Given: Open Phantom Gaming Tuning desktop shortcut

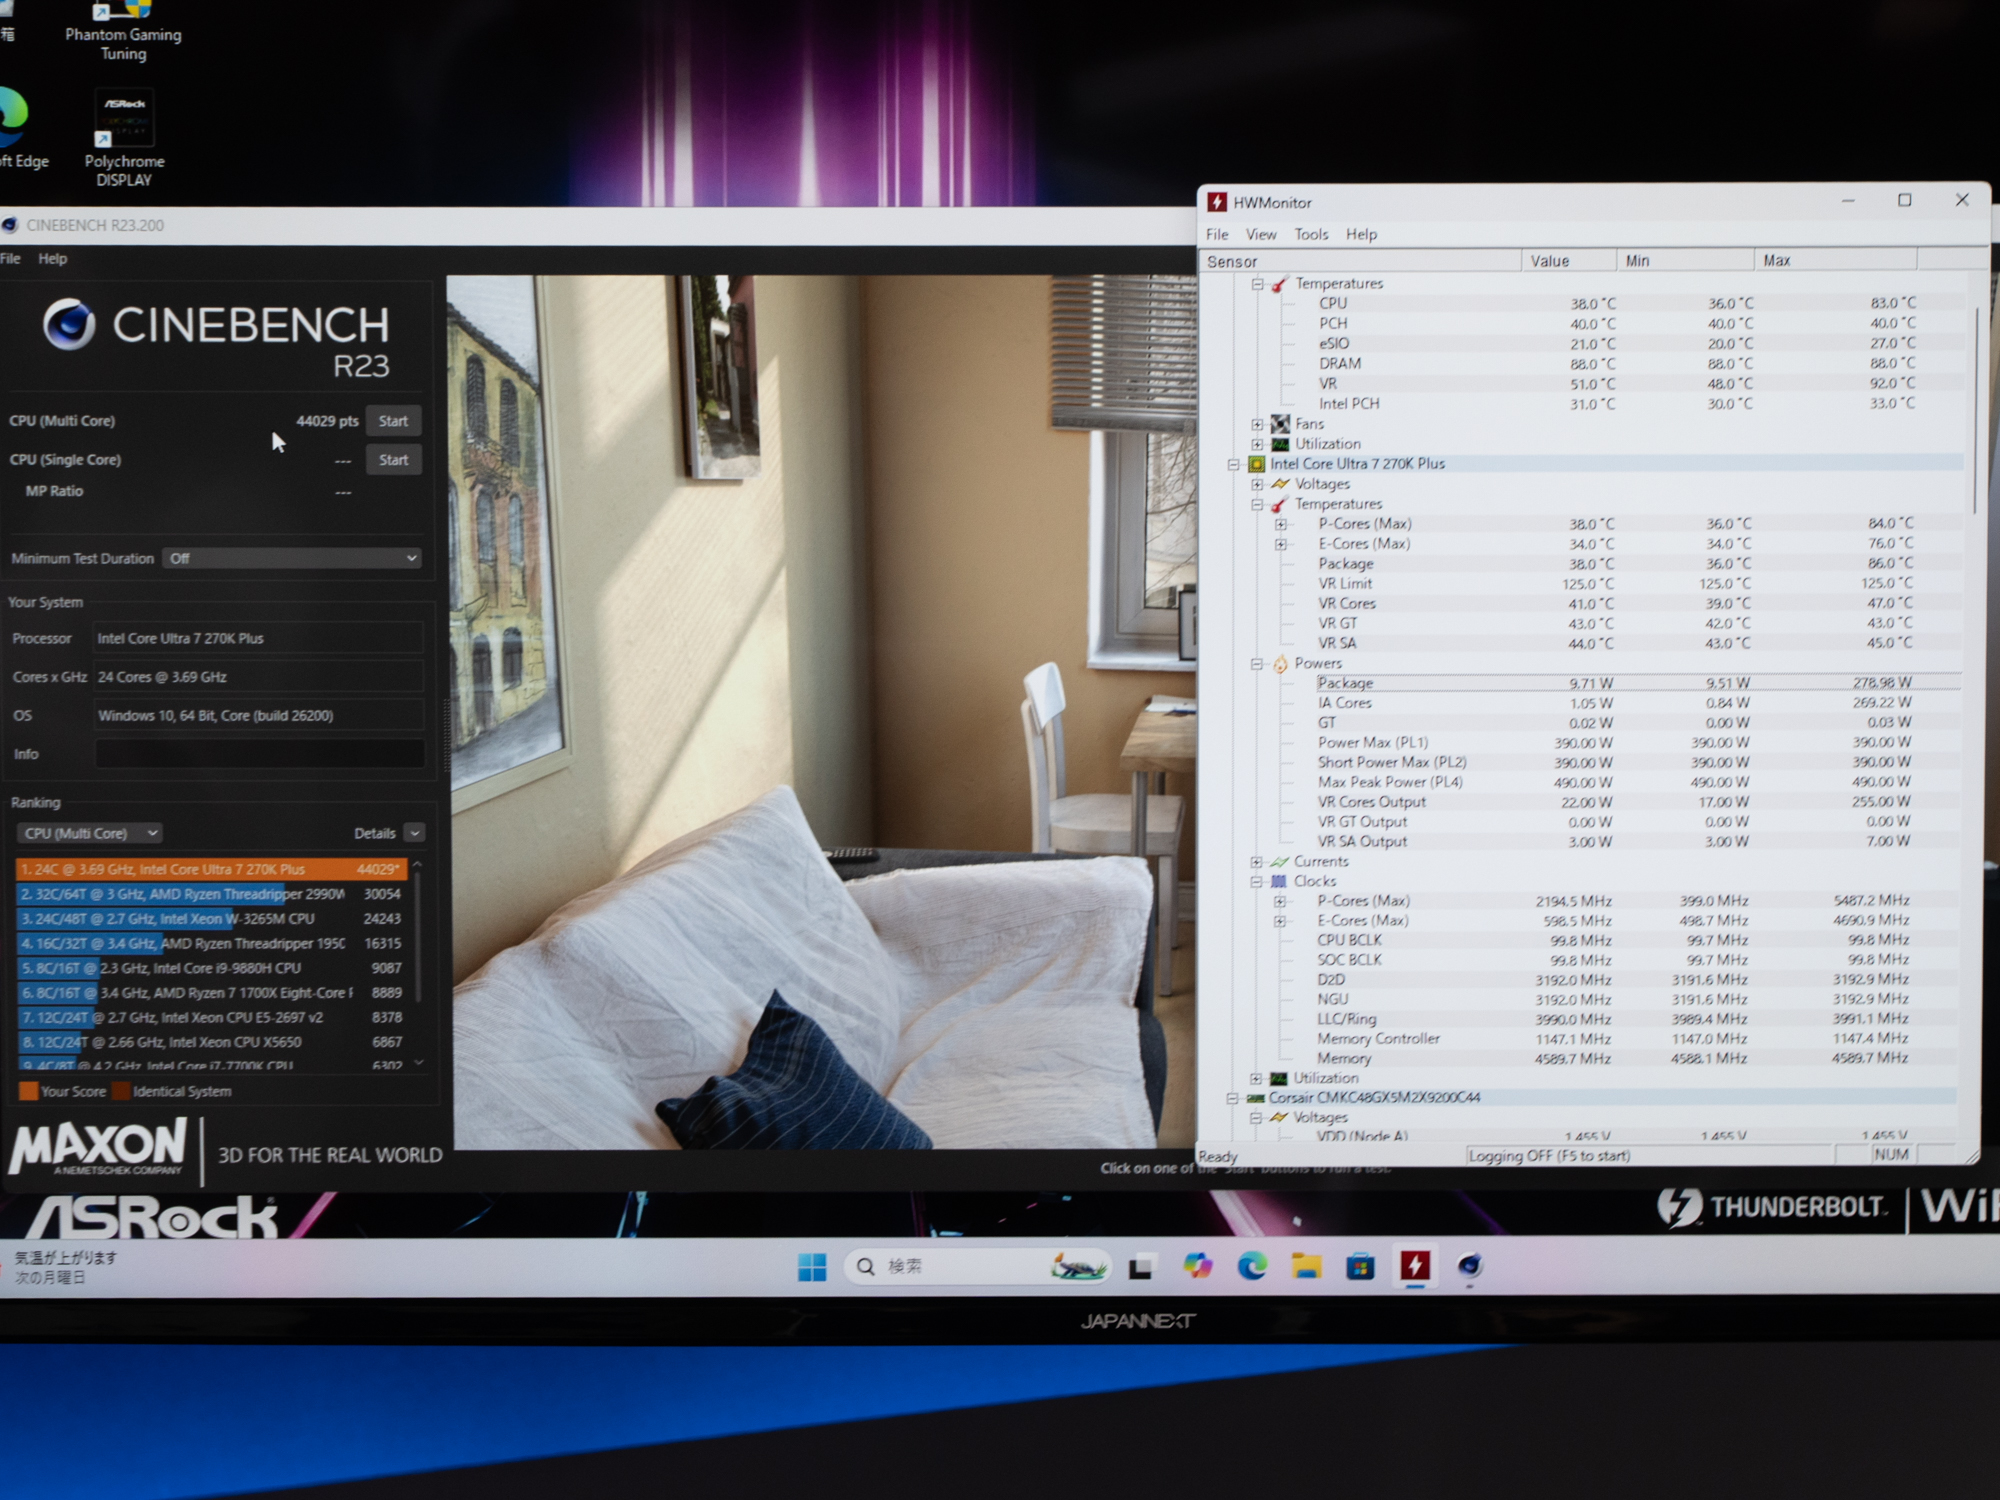Looking at the screenshot, I should point(123,30).
